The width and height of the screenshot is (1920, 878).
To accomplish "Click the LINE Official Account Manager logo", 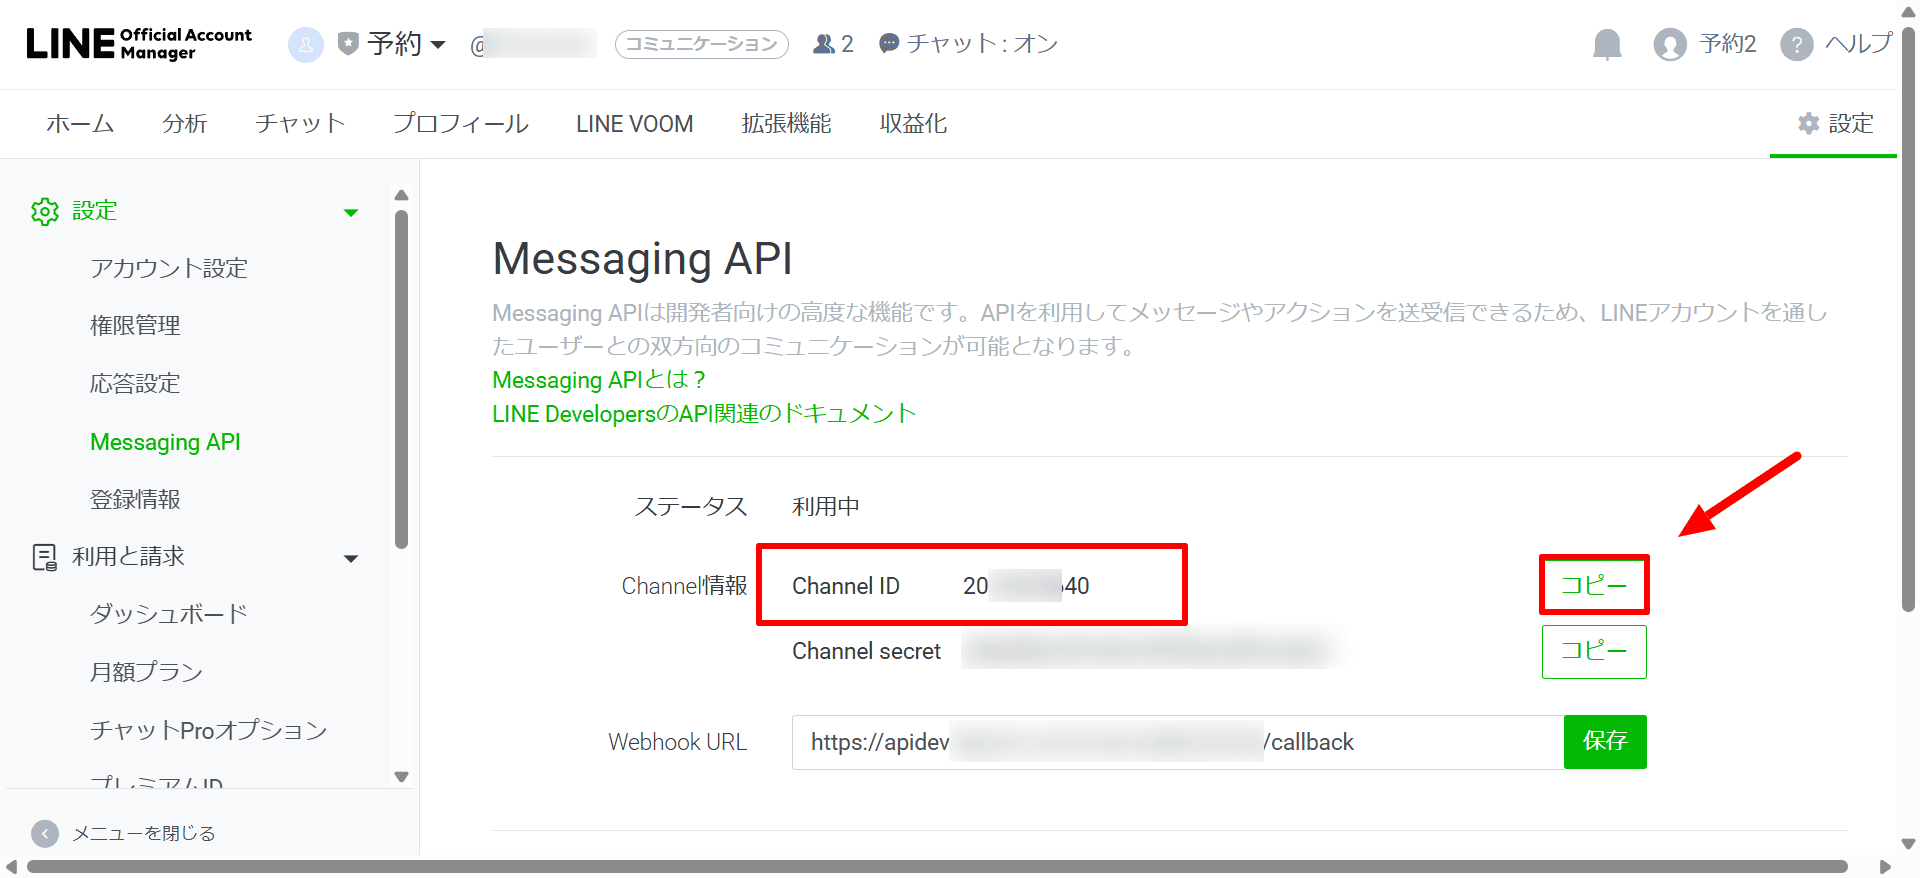I will pyautogui.click(x=139, y=43).
